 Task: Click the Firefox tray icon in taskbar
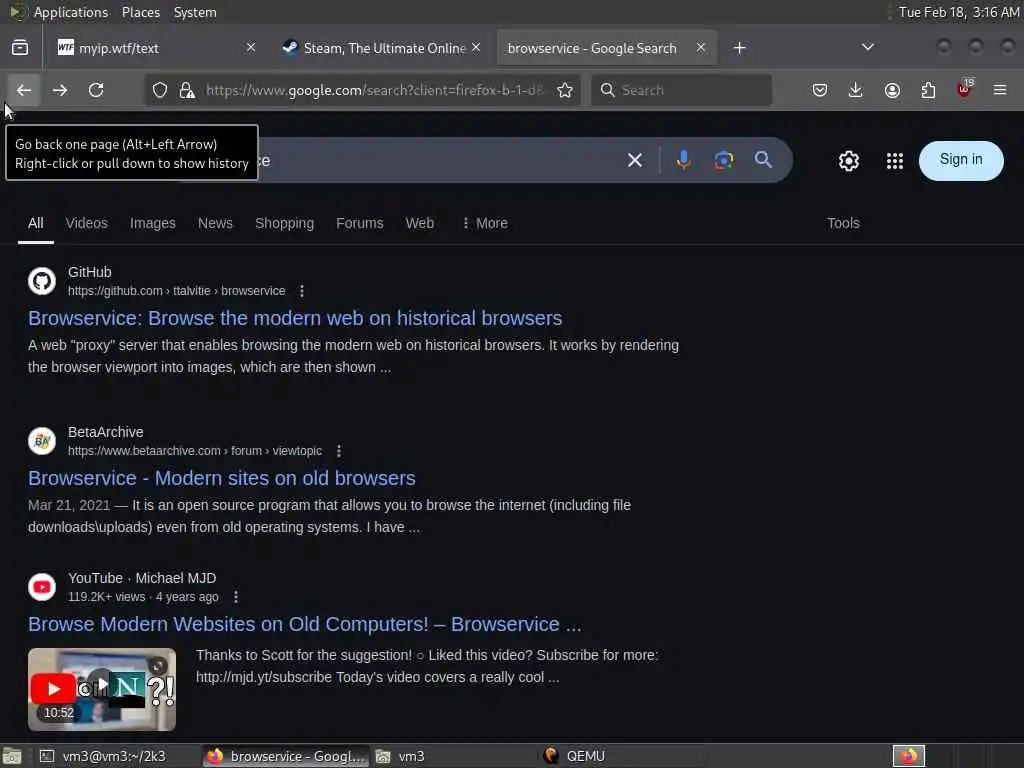[x=909, y=756]
